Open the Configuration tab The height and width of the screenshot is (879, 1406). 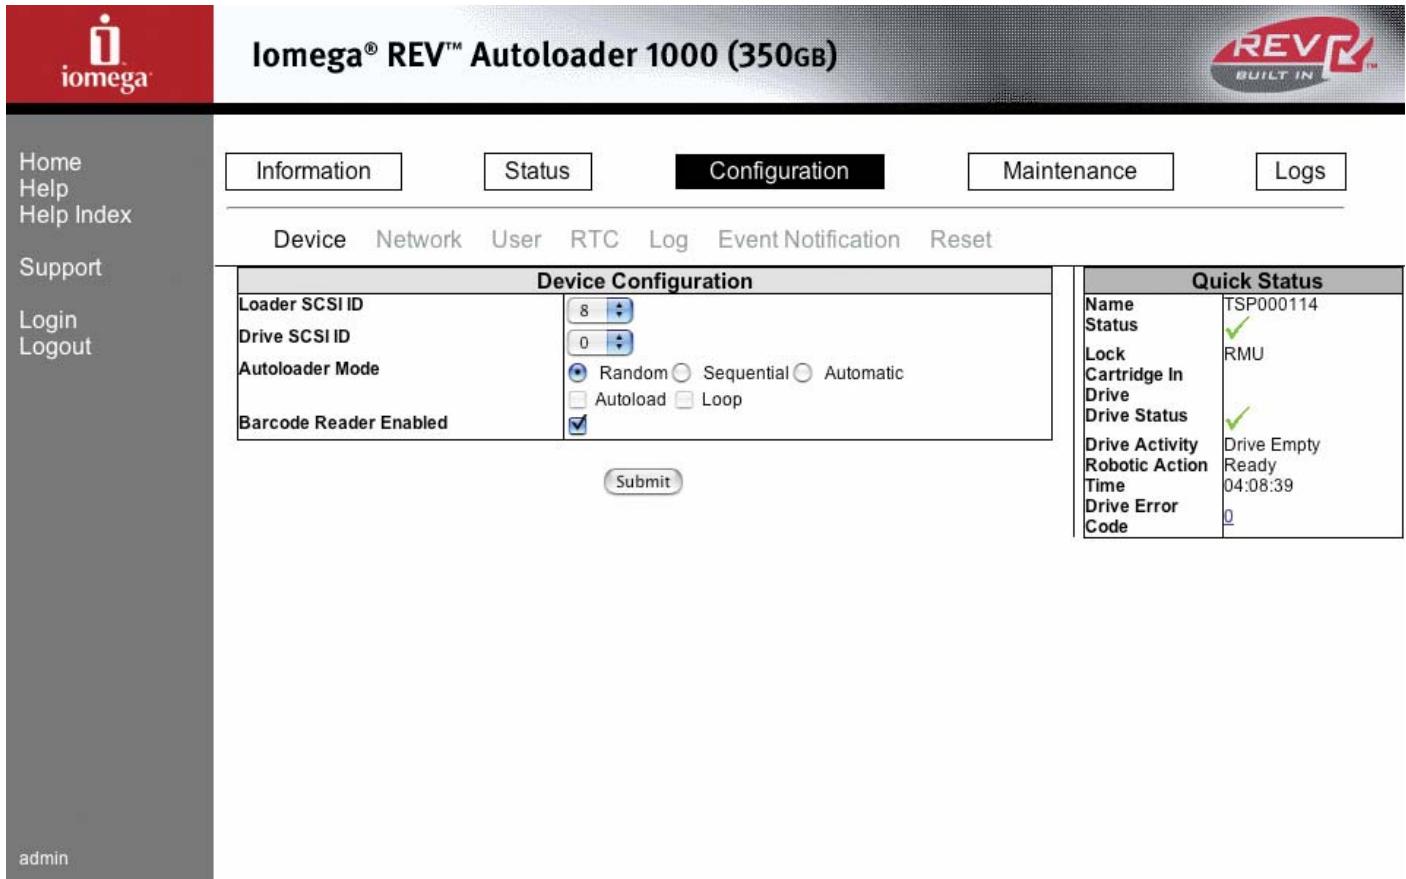coord(779,171)
